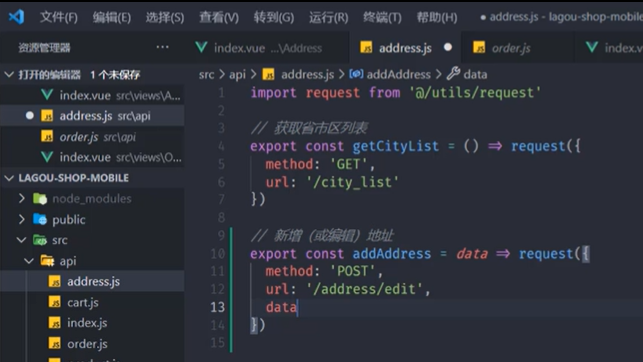Screen dimensions: 643x362
Task: Click line number 13 in gutter
Action: pos(217,307)
